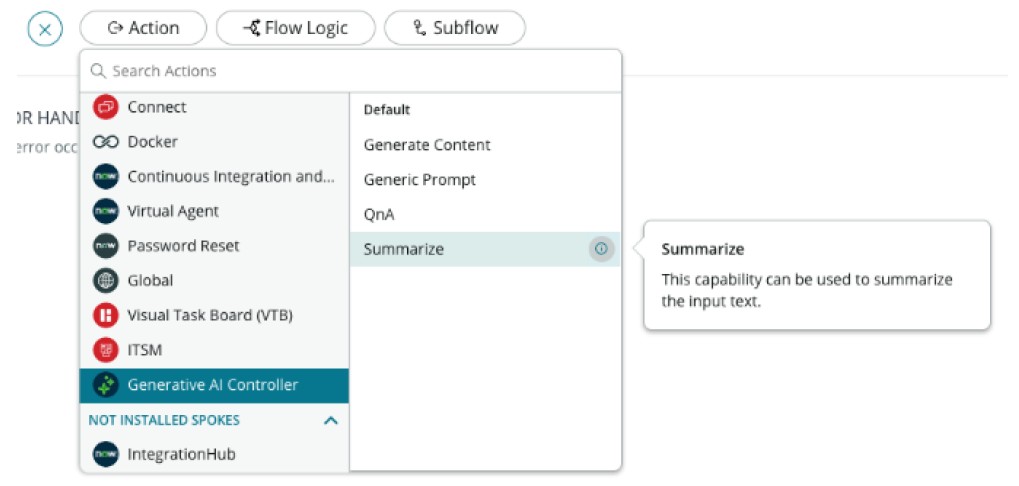The image size is (1019, 486).
Task: Click the Visual Task Board icon
Action: pyautogui.click(x=106, y=315)
